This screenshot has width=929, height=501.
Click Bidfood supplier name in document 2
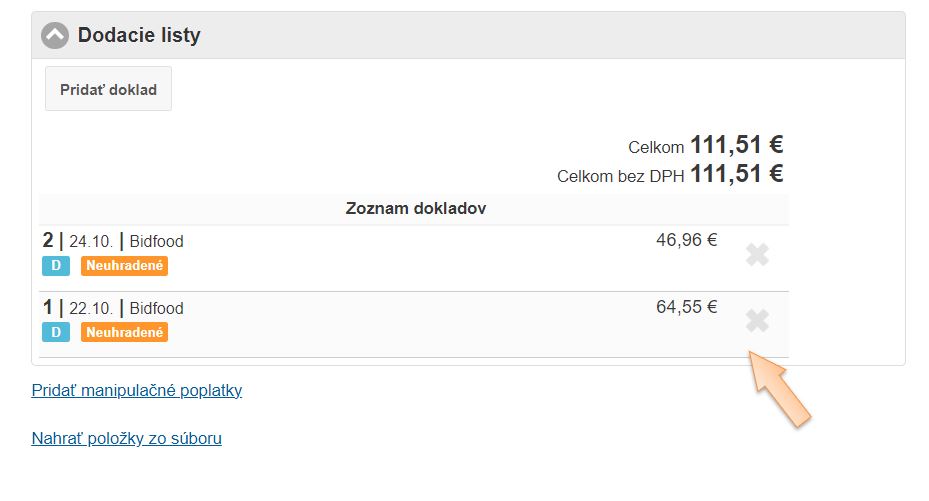click(157, 242)
